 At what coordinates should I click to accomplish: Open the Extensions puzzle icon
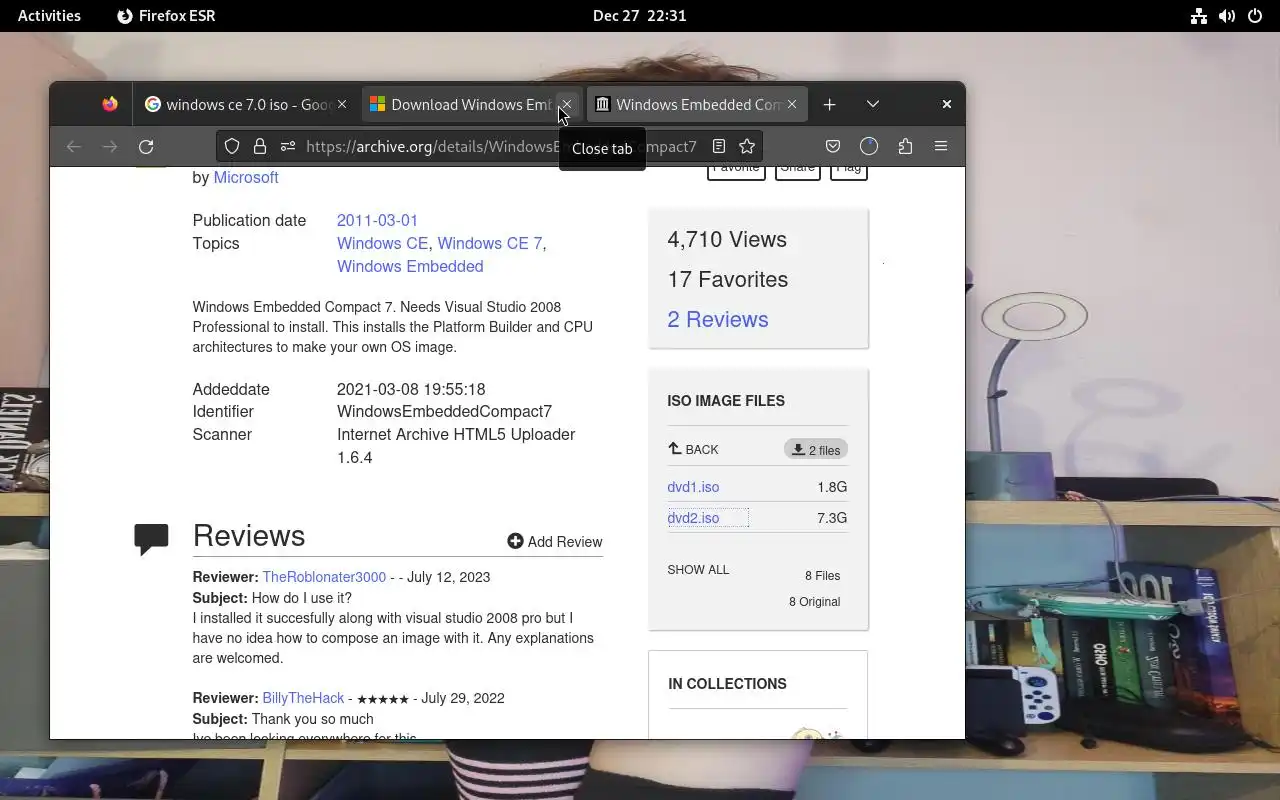point(905,146)
